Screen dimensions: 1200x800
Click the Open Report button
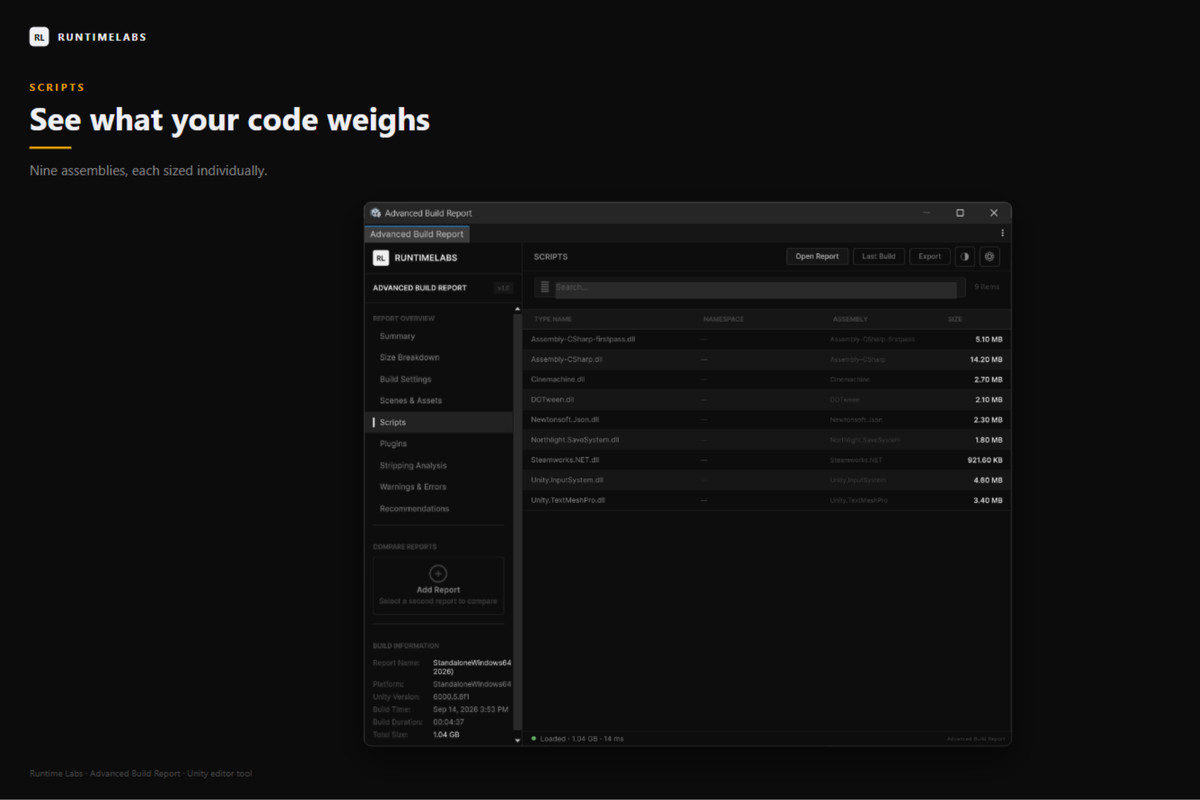coord(817,257)
